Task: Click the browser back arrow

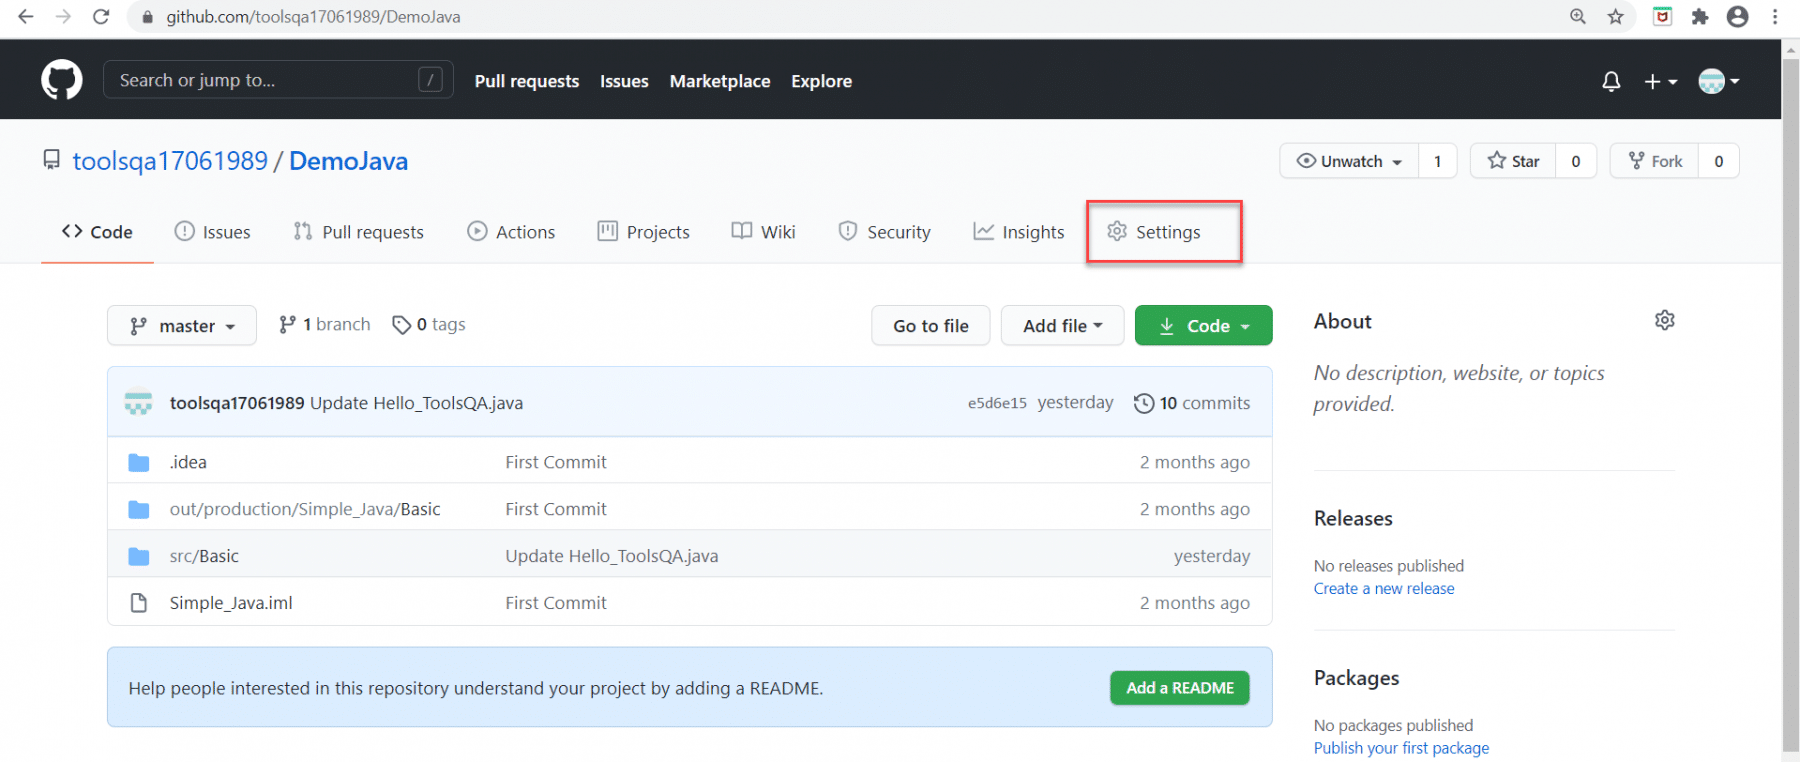Action: point(26,17)
